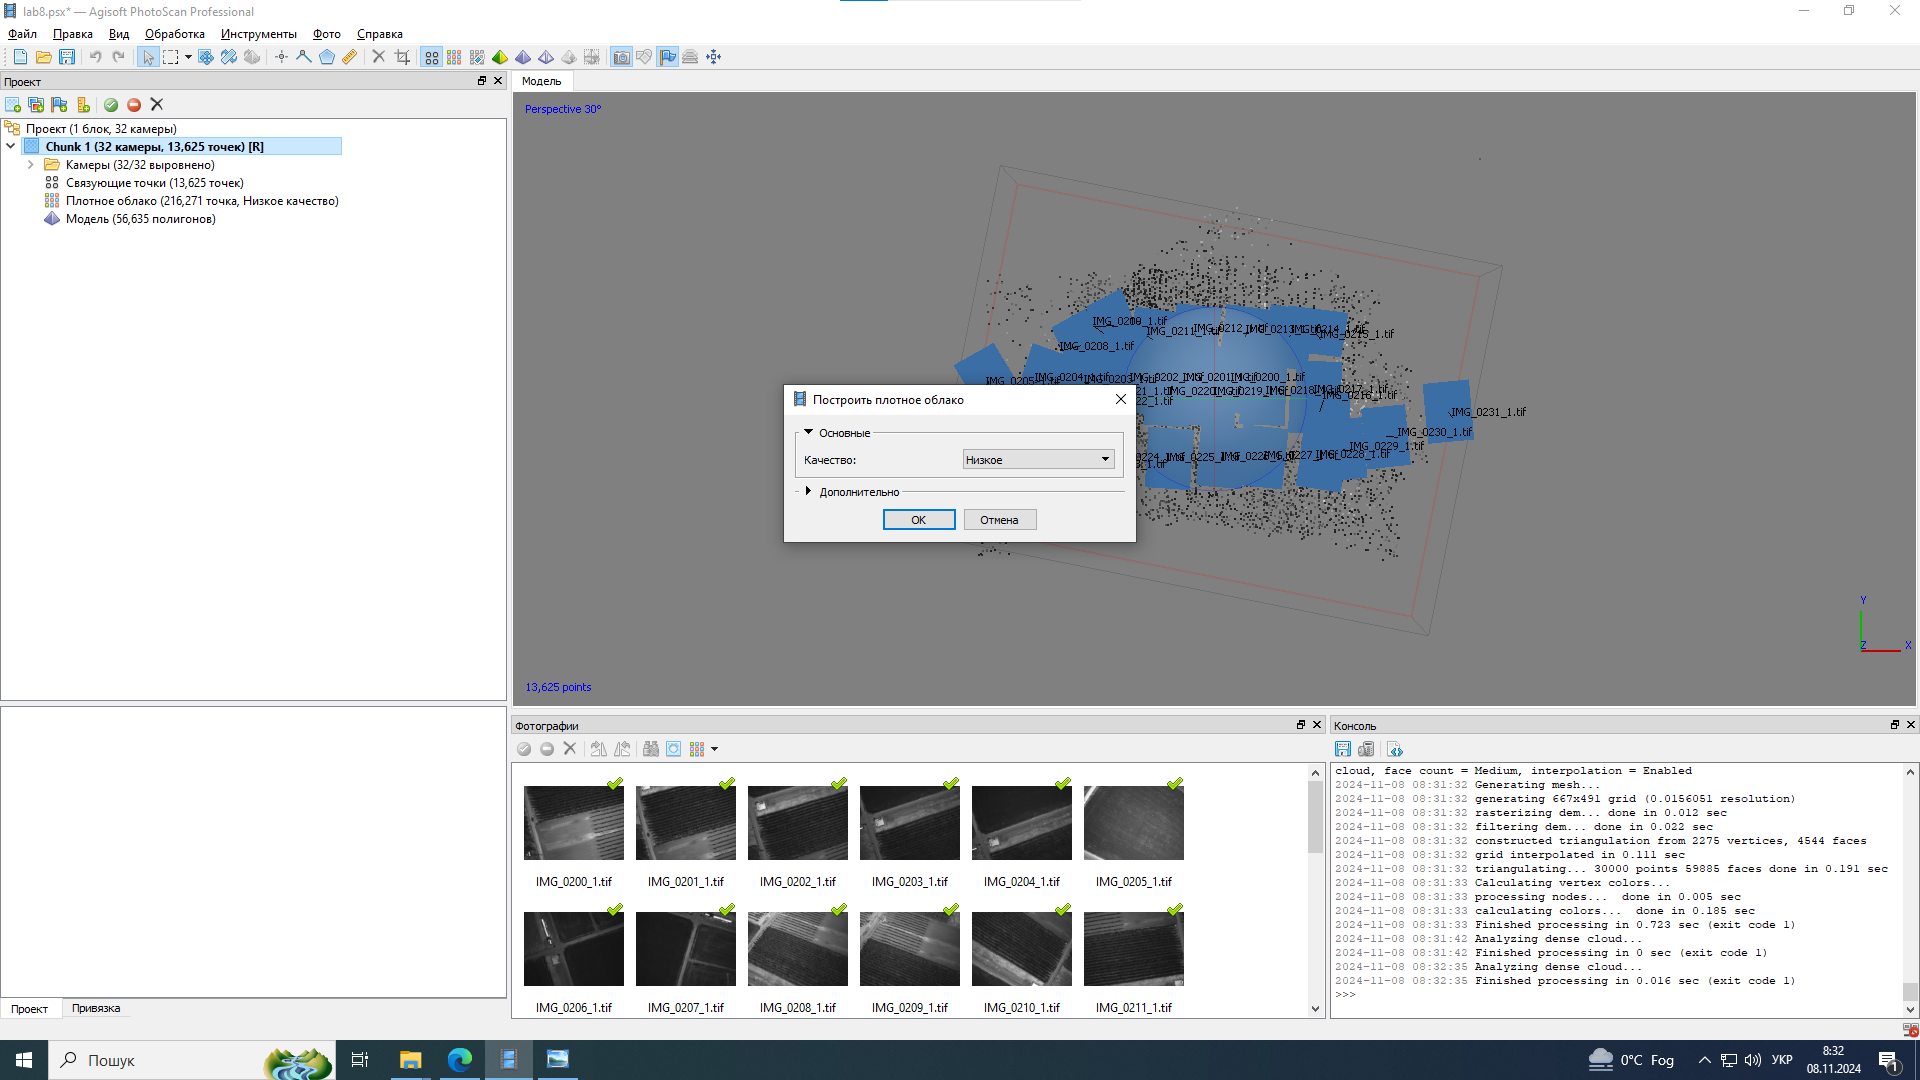Toggle Show Markers flag button
The image size is (1920, 1080).
(x=667, y=57)
